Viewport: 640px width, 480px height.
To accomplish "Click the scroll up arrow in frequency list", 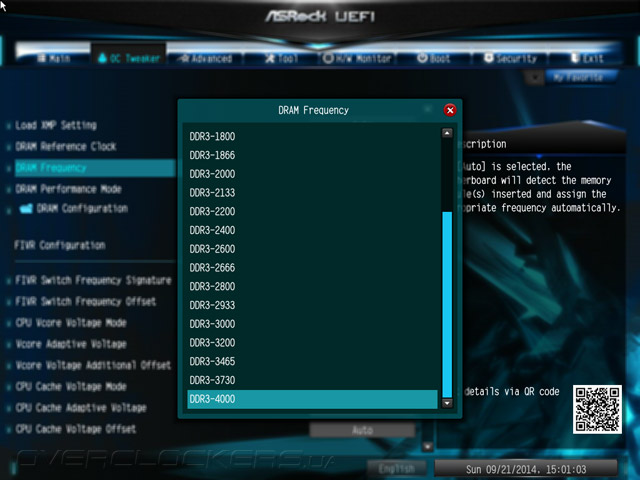I will point(447,133).
